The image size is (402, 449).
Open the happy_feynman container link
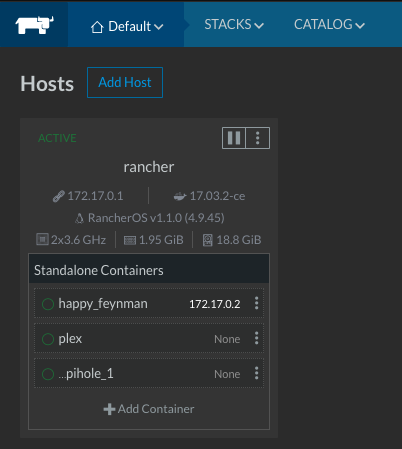tap(103, 304)
